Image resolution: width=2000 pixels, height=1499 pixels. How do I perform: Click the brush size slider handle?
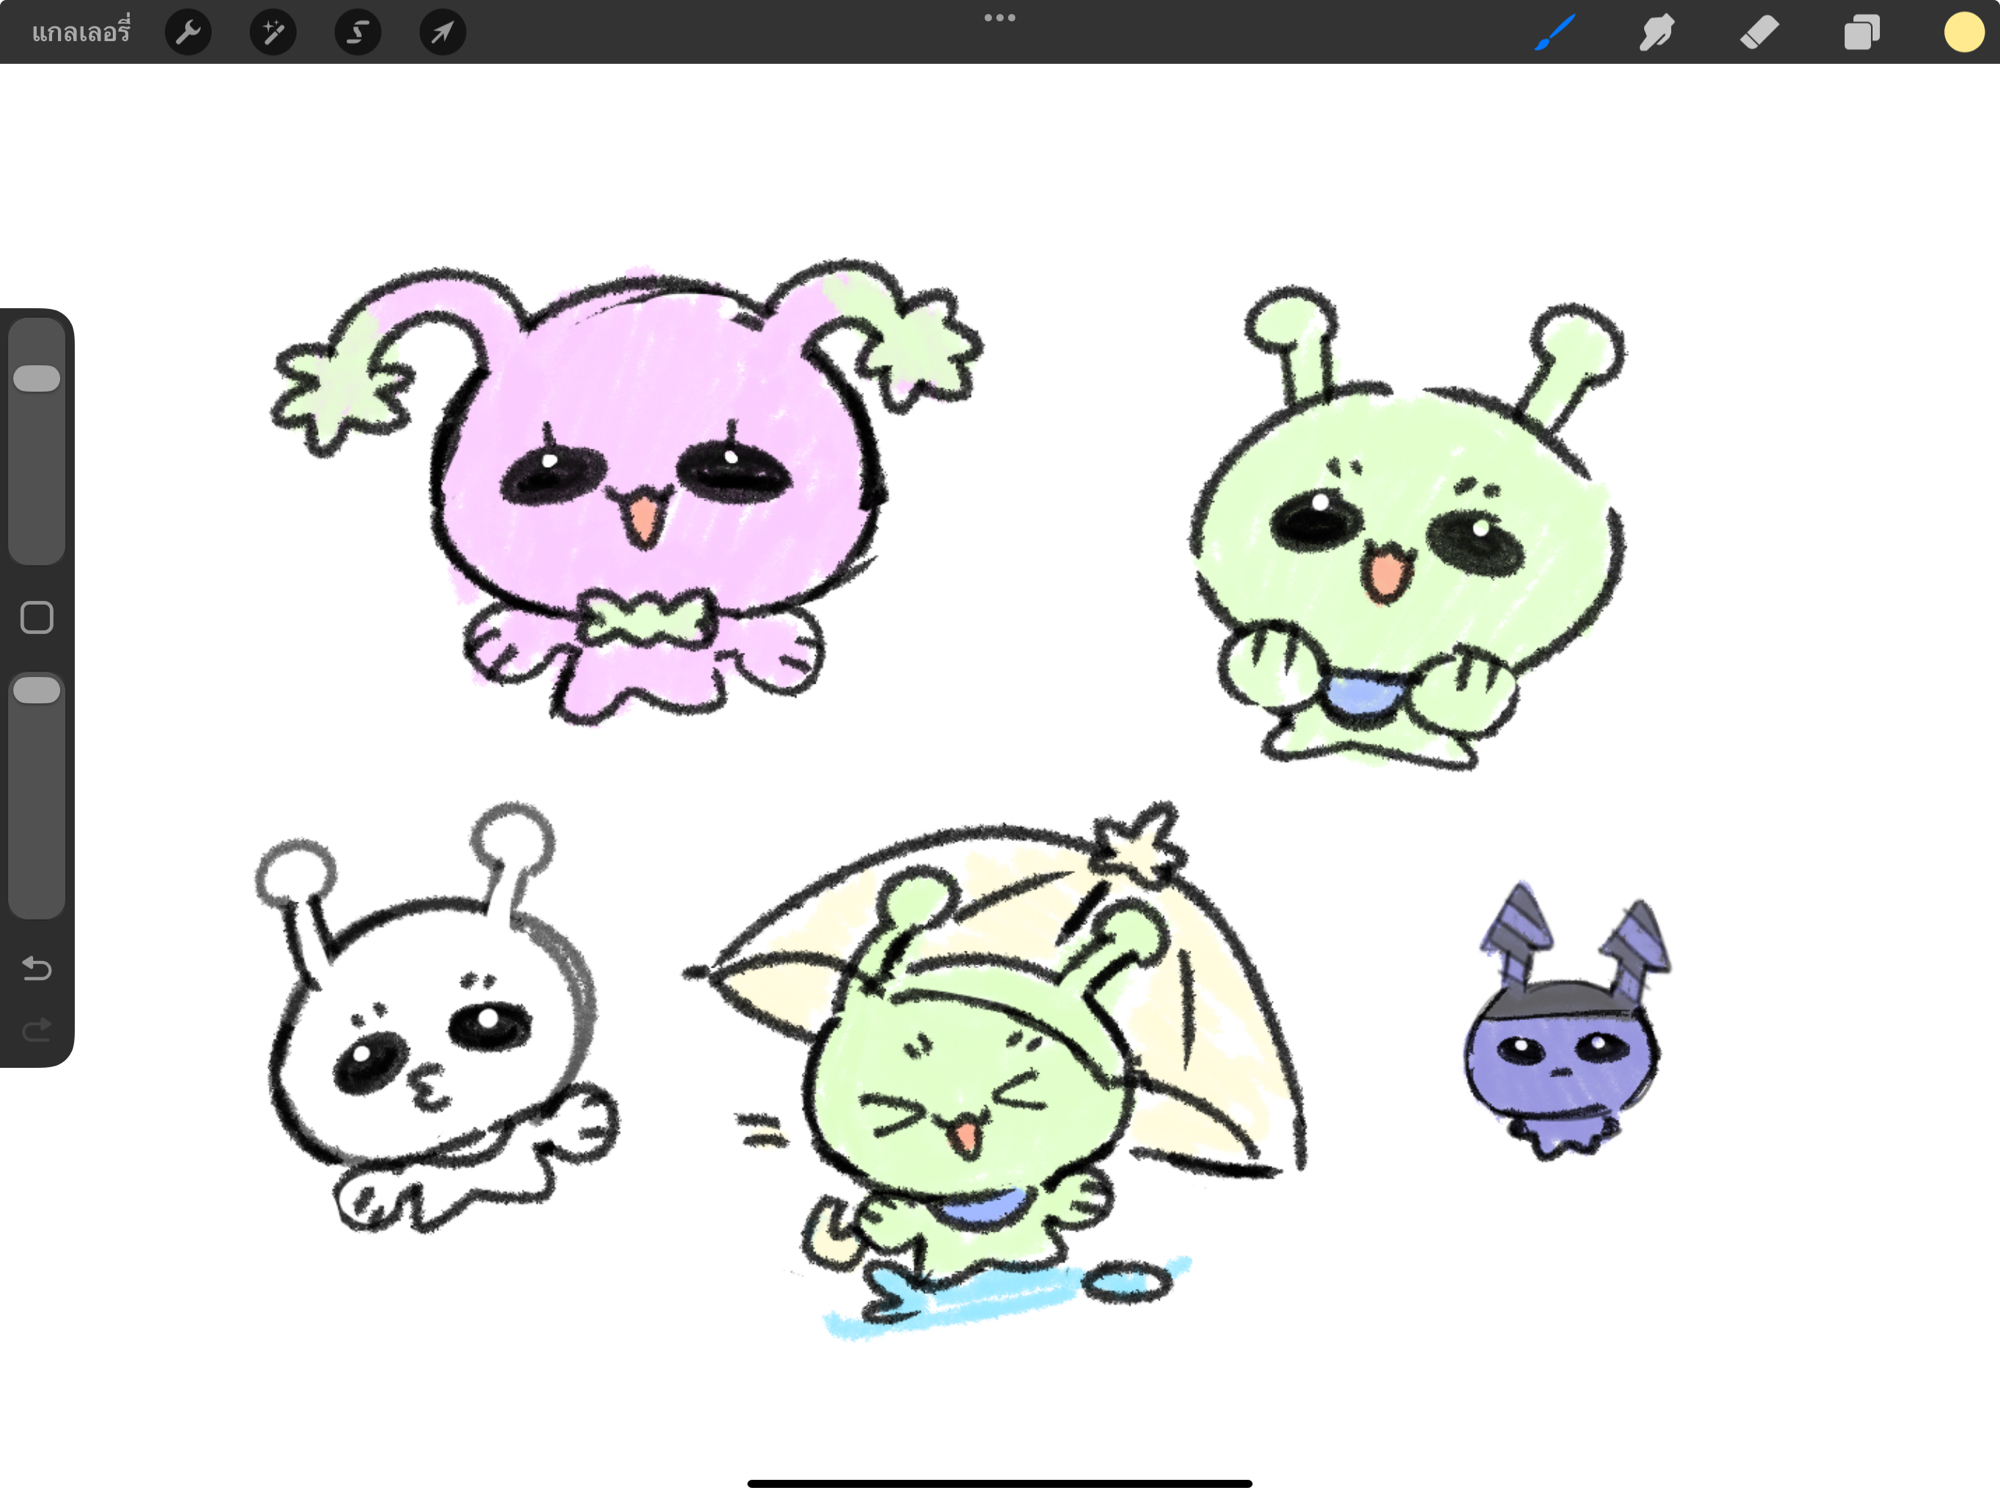pos(37,379)
